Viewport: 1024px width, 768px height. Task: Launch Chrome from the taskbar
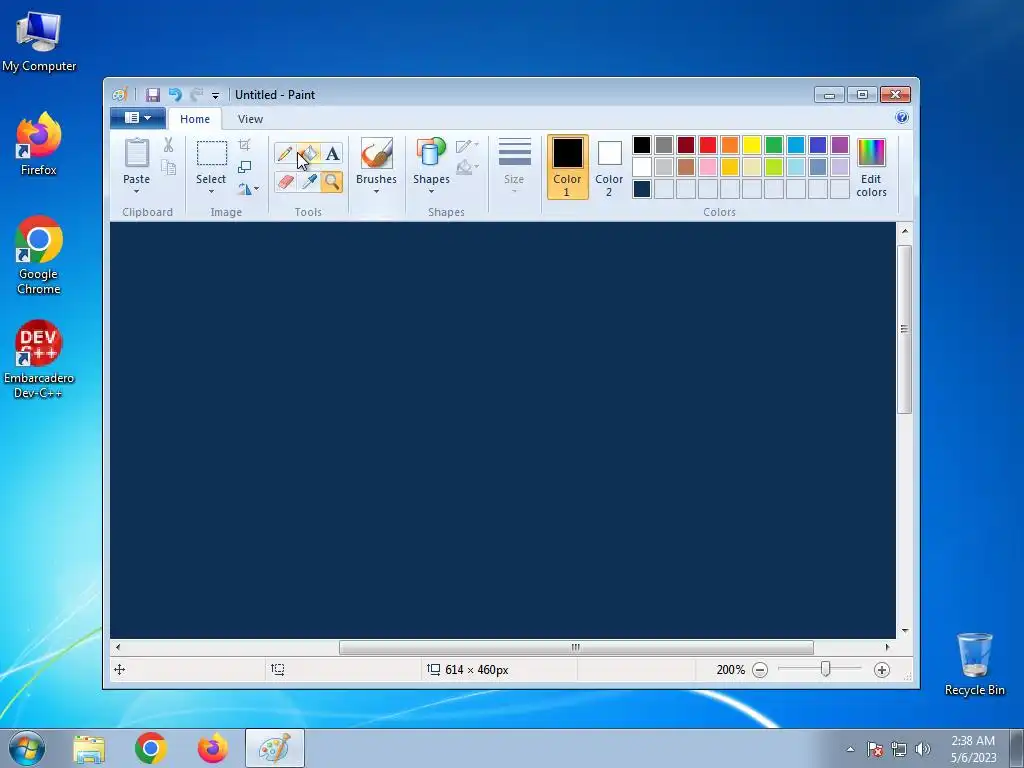151,749
